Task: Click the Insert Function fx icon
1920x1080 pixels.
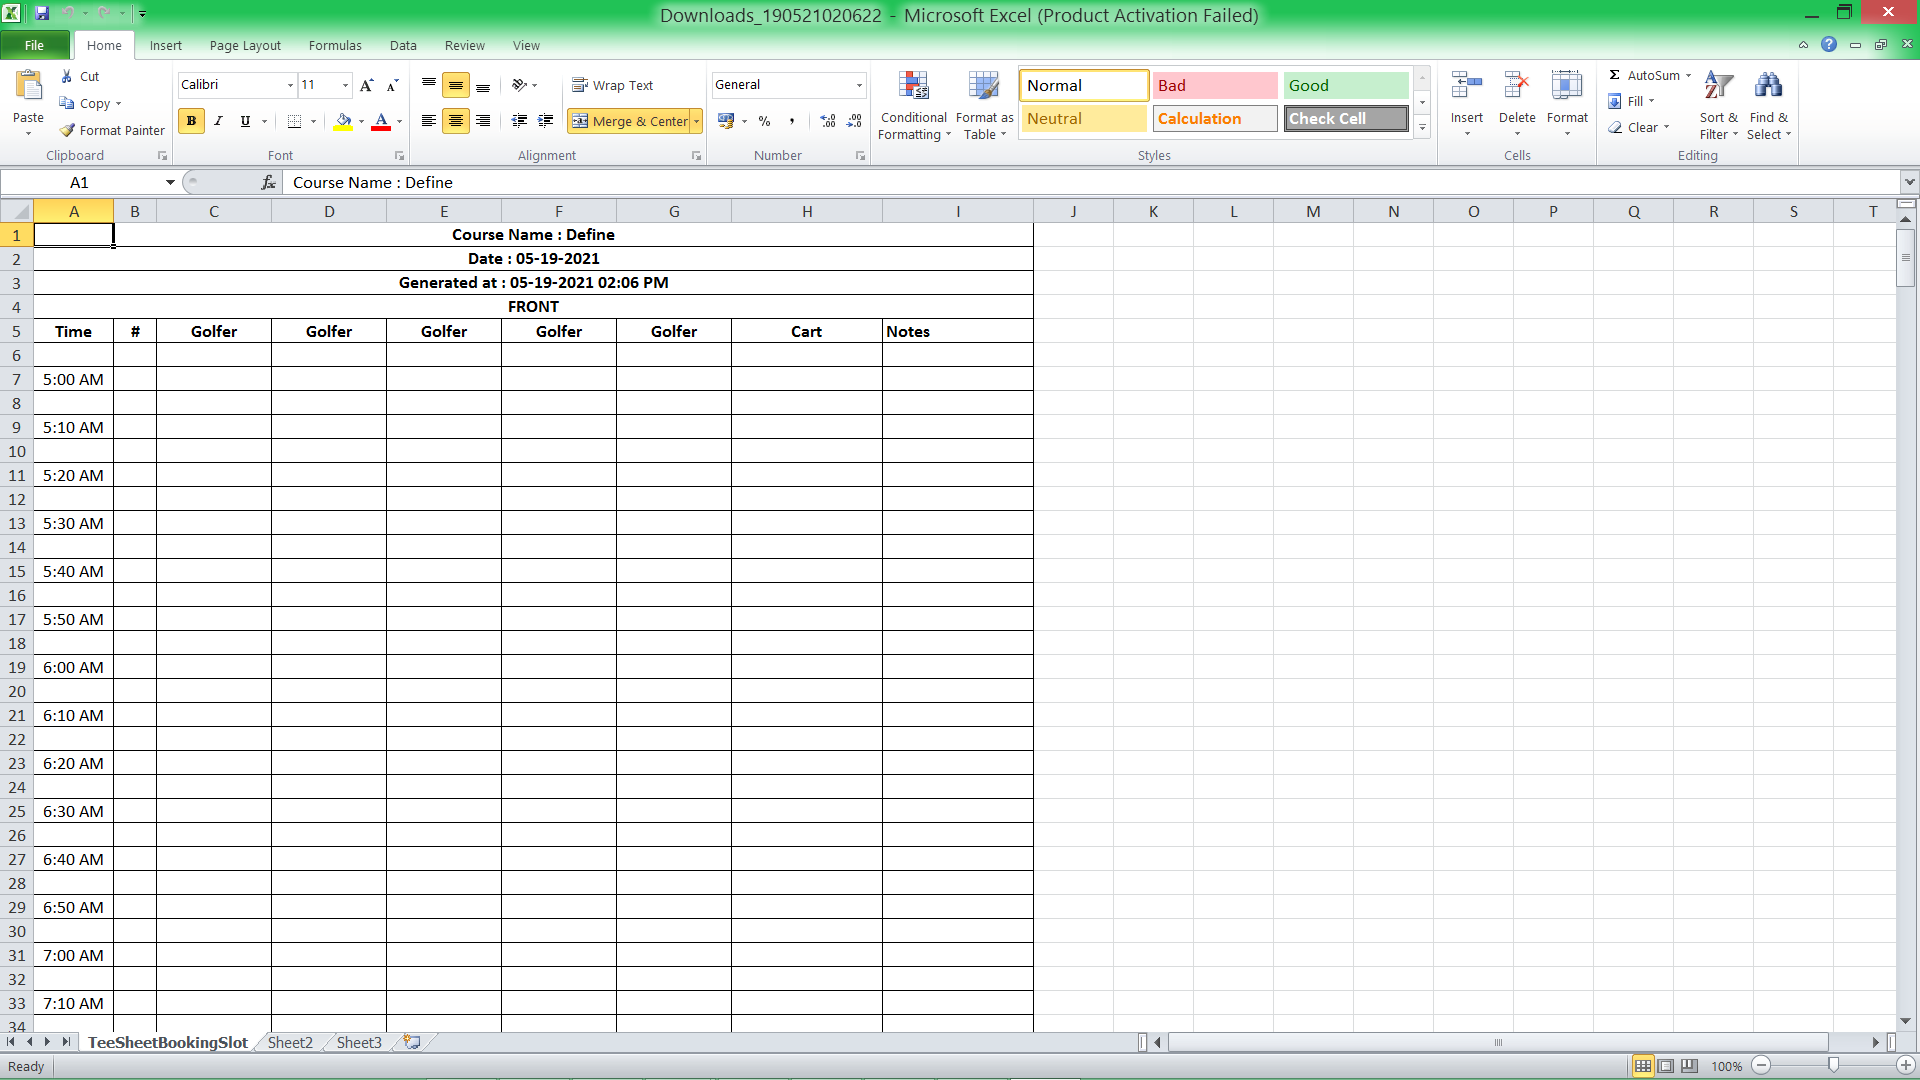Action: 268,182
